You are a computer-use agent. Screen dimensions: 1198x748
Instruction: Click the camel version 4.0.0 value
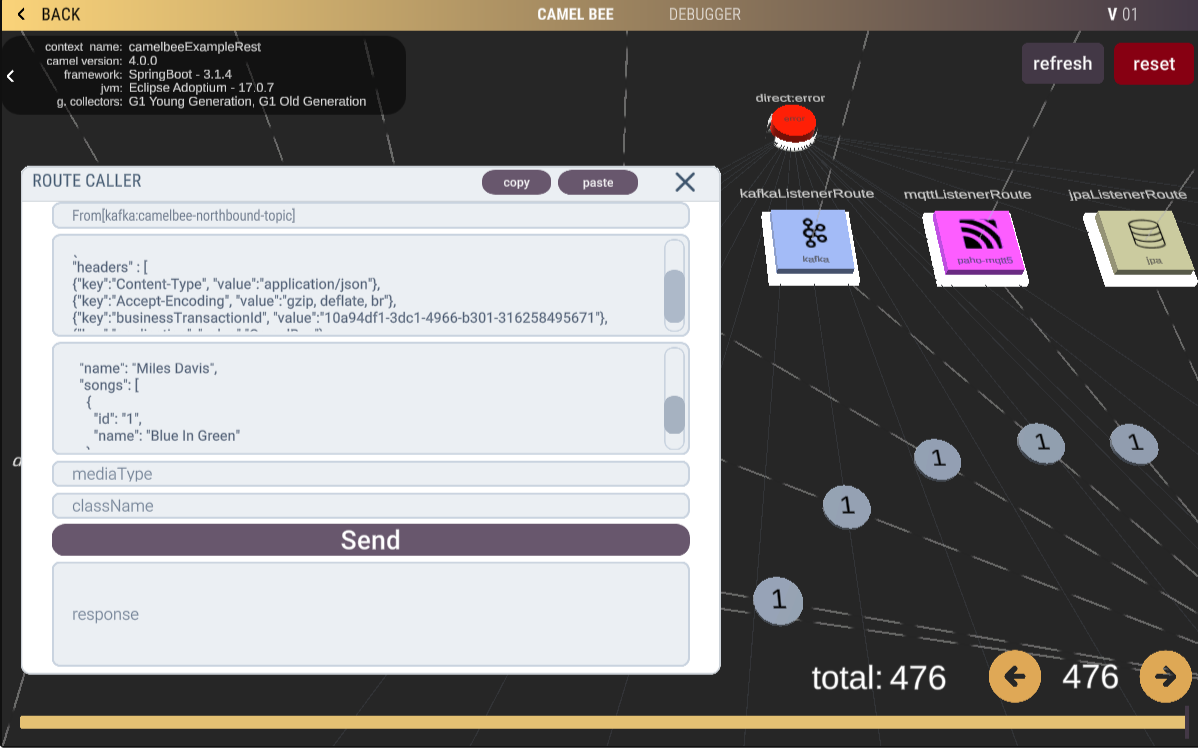(143, 60)
